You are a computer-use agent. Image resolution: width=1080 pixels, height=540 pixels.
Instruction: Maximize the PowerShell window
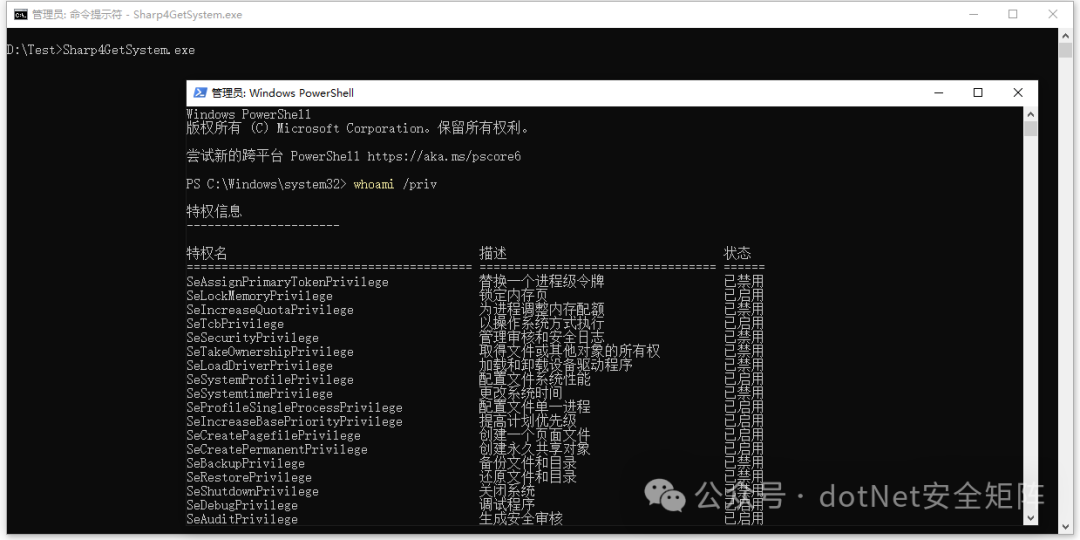[x=977, y=93]
